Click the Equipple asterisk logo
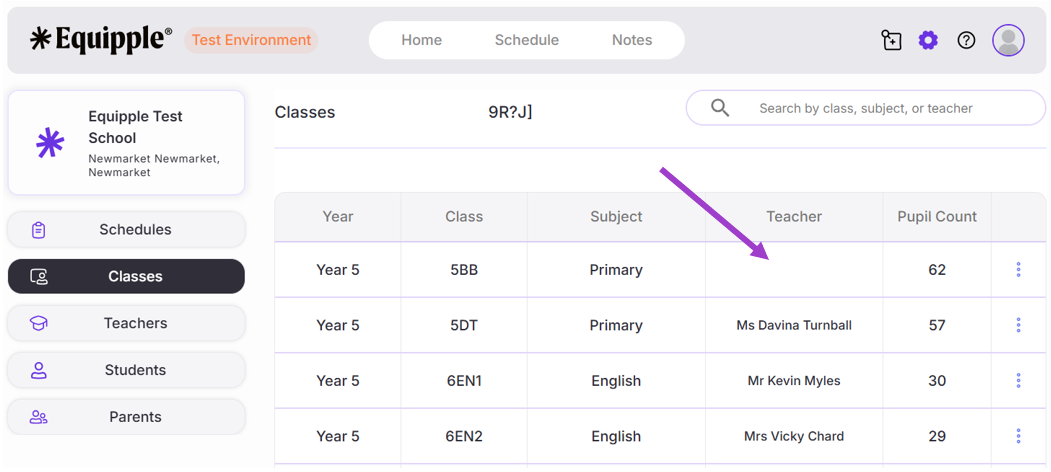 (40, 40)
